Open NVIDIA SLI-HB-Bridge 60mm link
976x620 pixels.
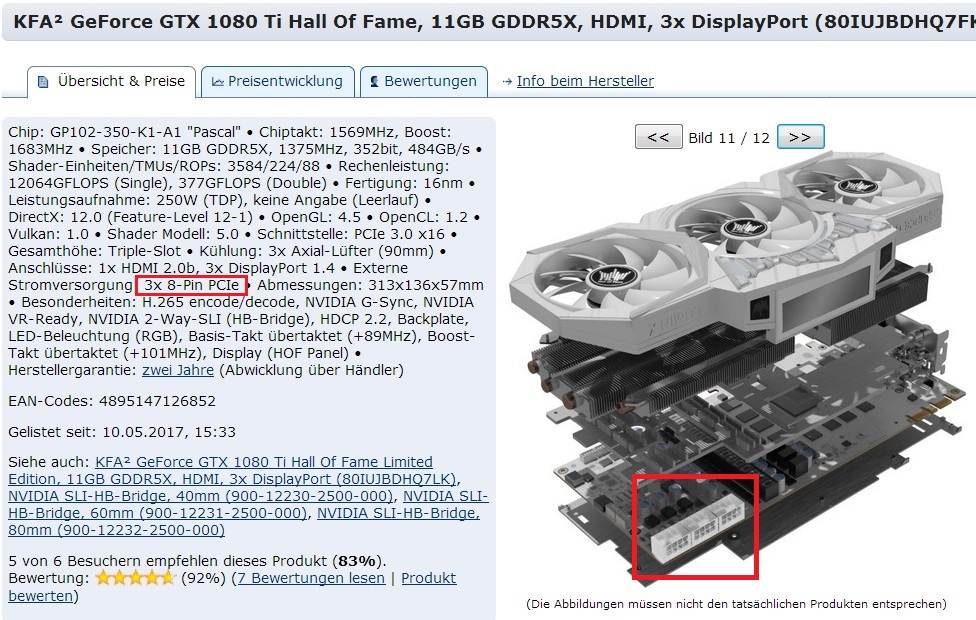[248, 505]
